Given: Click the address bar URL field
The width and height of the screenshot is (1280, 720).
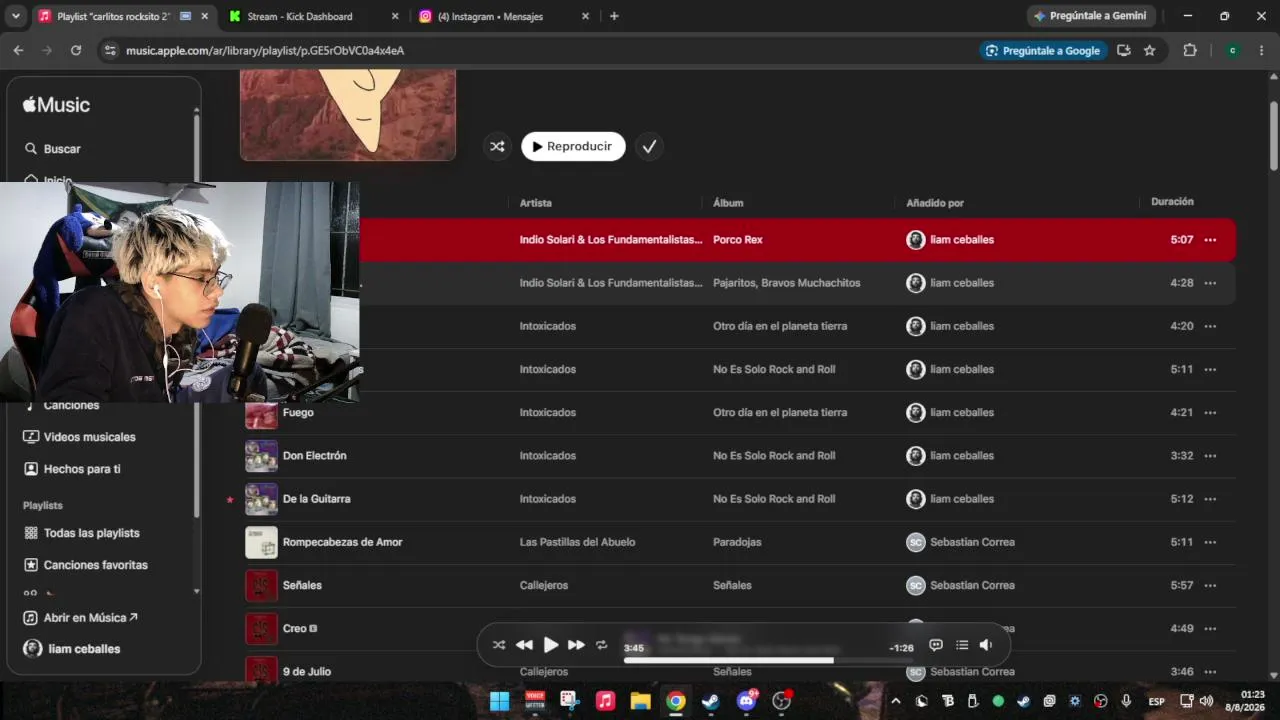Looking at the screenshot, I should coord(540,50).
